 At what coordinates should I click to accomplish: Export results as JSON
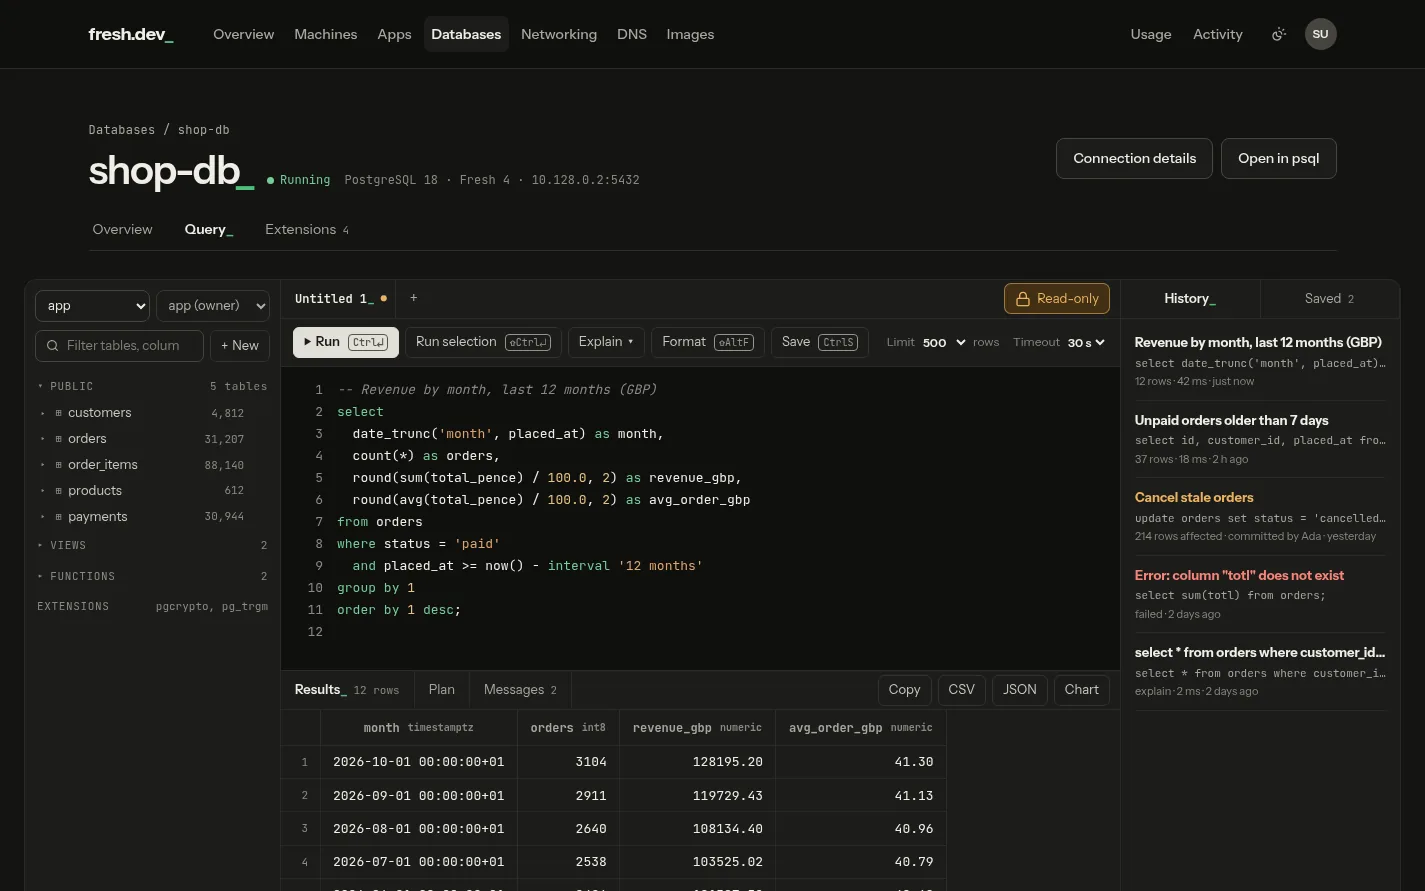coord(1020,690)
